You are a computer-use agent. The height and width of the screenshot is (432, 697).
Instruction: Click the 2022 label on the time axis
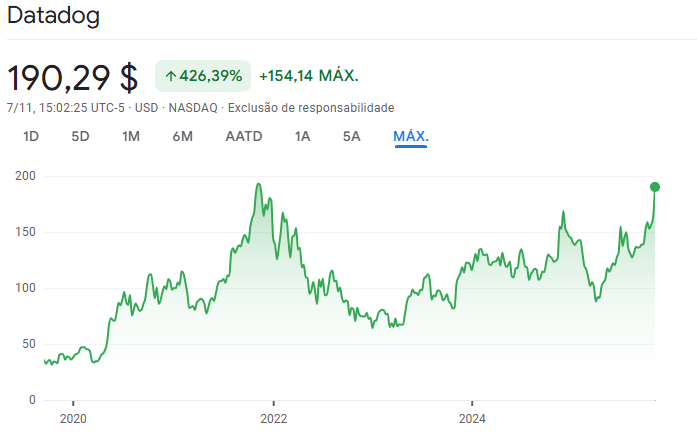[x=273, y=418]
